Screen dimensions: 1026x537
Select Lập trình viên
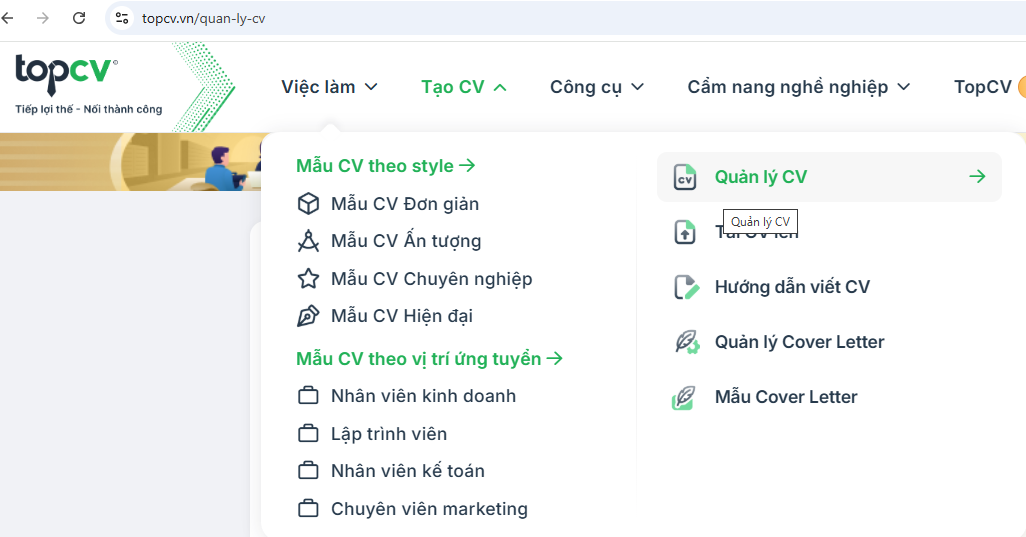(389, 434)
